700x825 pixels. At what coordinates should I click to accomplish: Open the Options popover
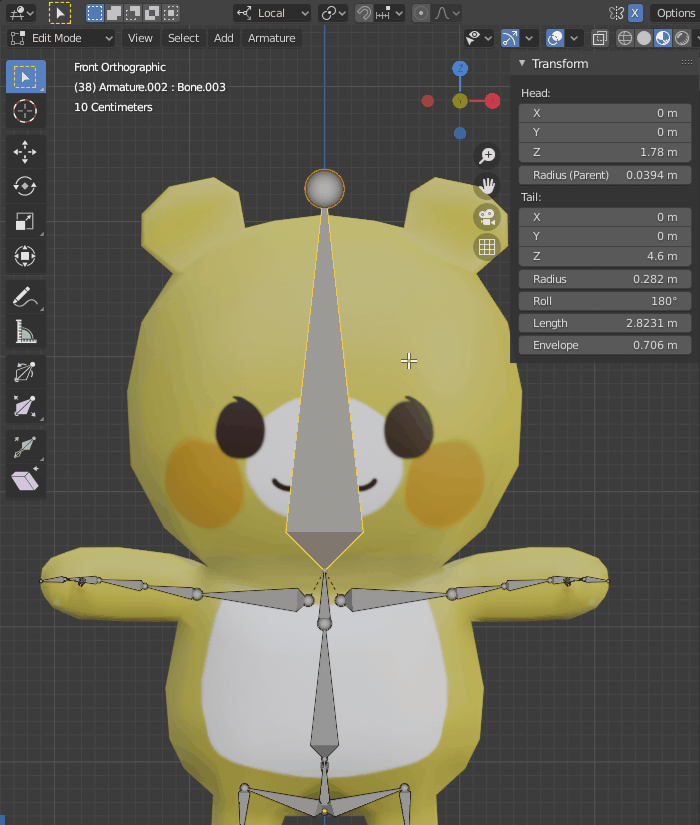click(675, 13)
